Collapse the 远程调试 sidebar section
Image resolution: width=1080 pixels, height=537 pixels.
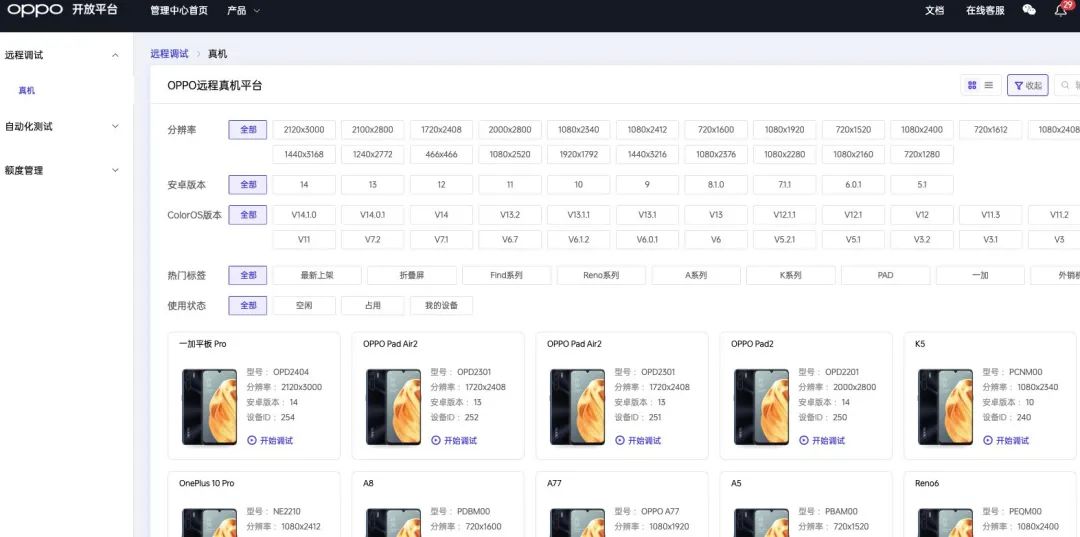coord(115,55)
